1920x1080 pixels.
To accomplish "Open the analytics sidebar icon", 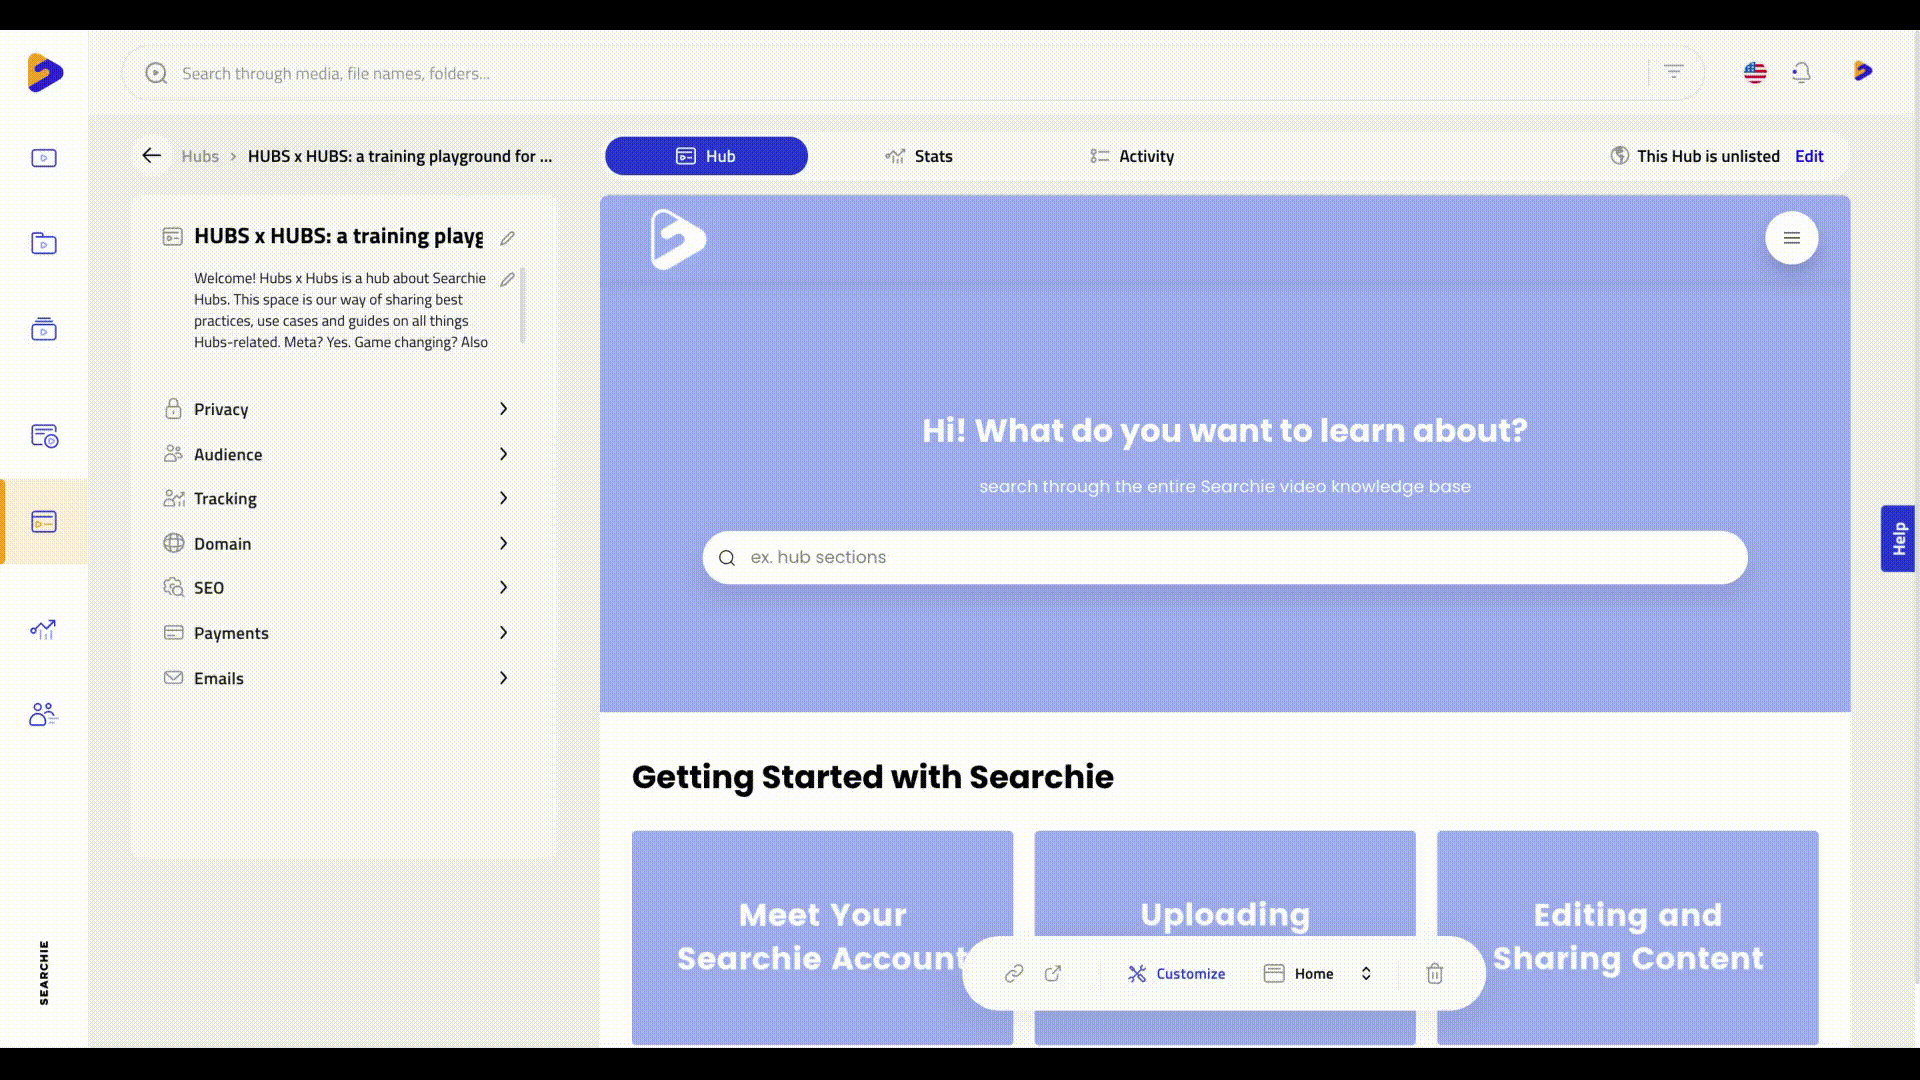I will coord(43,629).
